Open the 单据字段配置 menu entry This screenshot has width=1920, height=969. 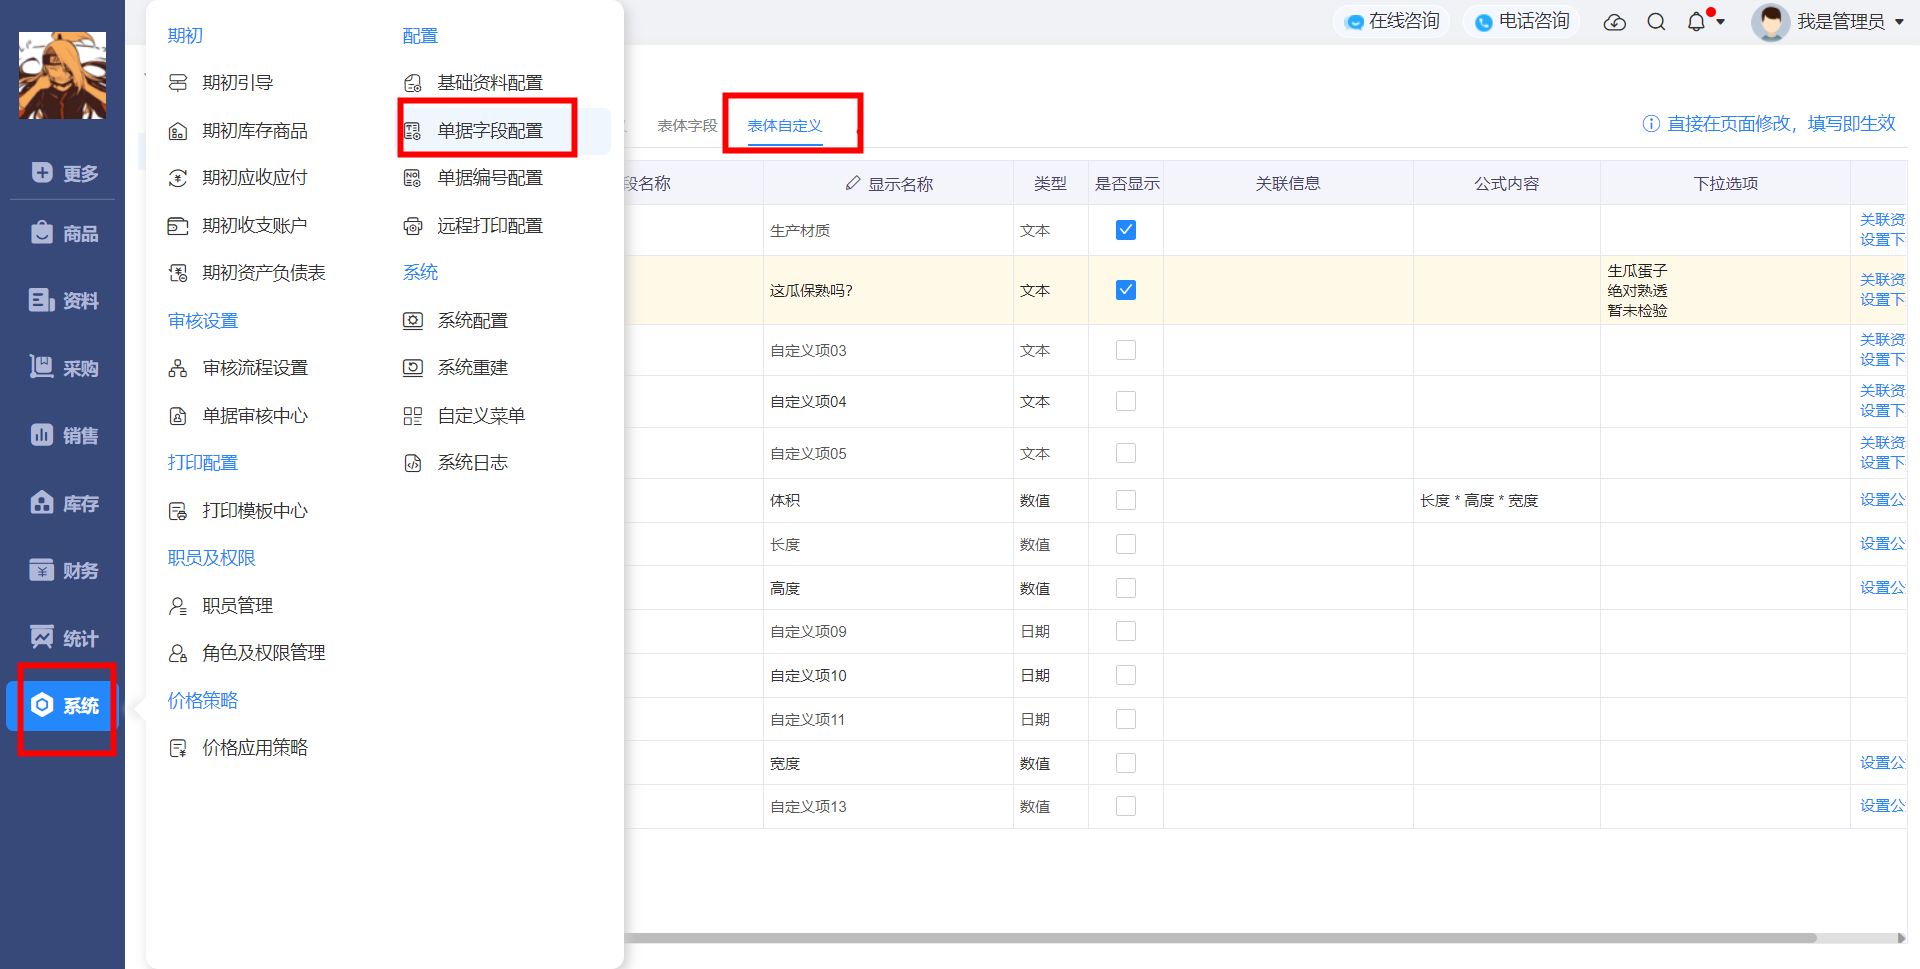click(x=490, y=131)
